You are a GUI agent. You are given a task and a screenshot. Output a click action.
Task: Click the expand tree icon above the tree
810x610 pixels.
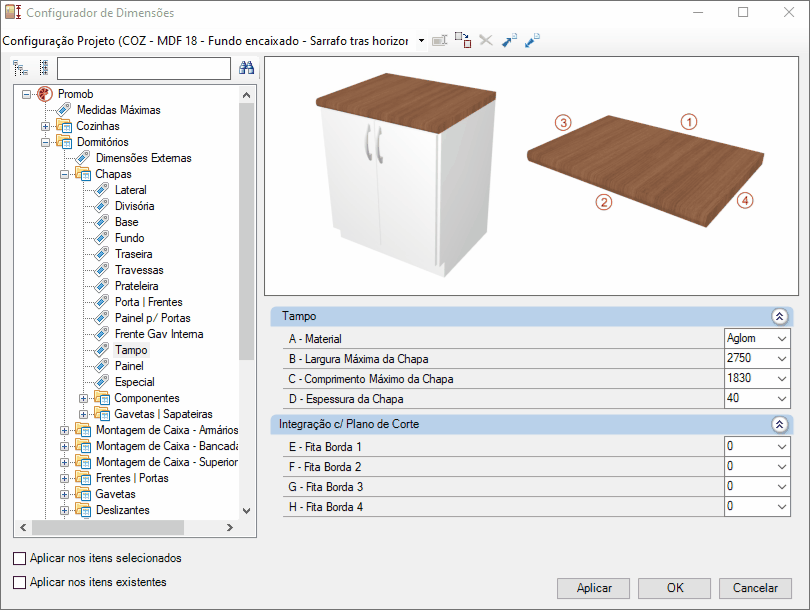click(20, 68)
